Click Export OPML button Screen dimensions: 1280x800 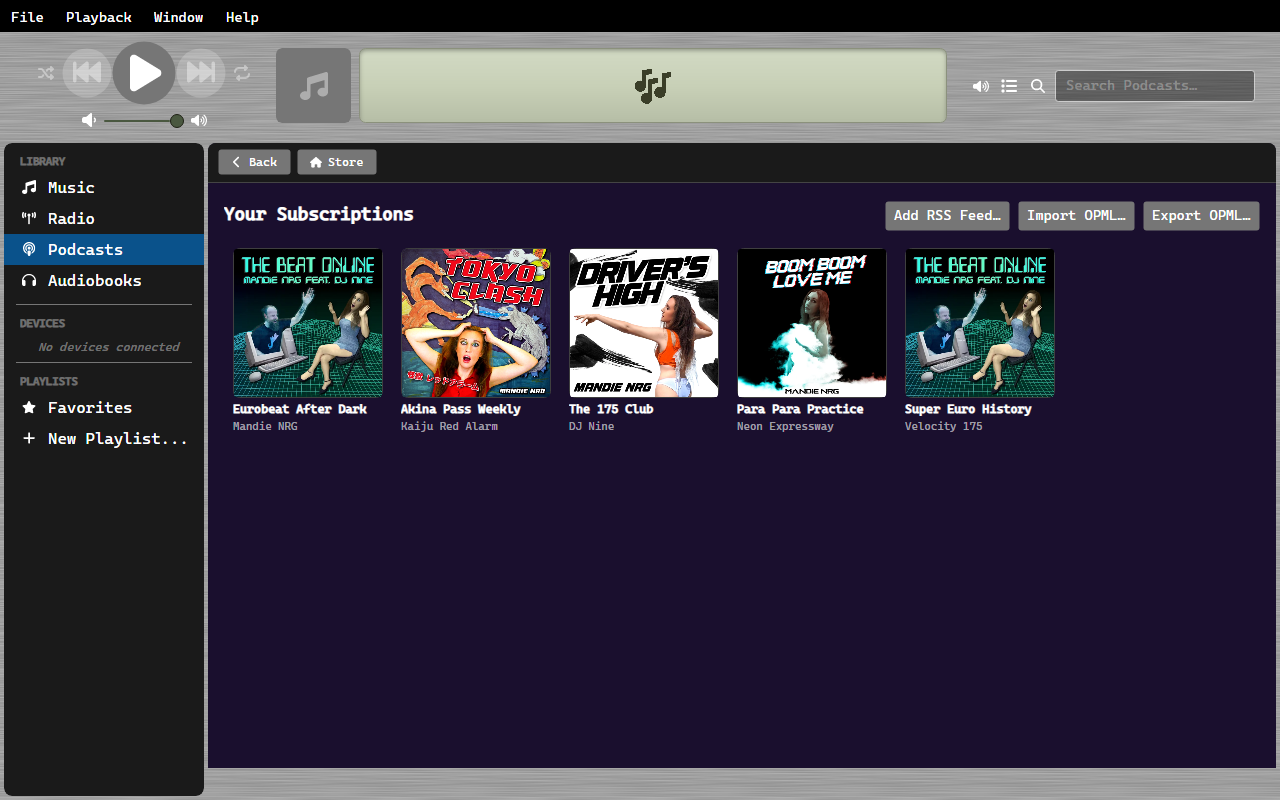pyautogui.click(x=1201, y=216)
